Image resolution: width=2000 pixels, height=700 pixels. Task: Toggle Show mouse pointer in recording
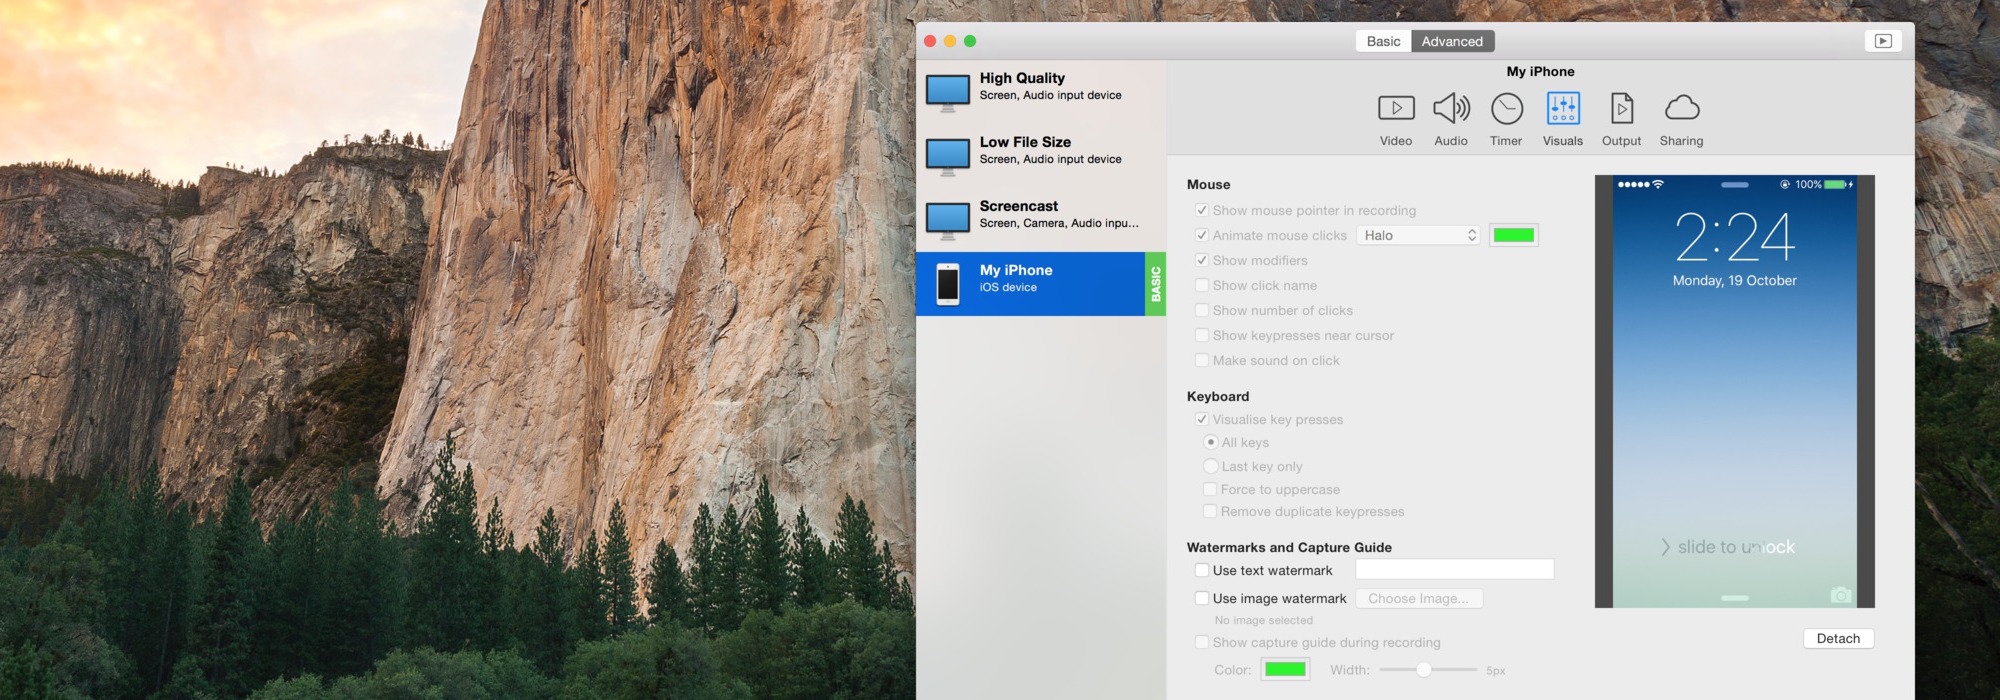(x=1202, y=210)
